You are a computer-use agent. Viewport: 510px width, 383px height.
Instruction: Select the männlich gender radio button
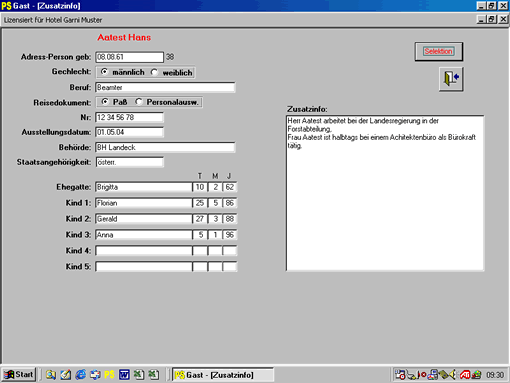click(105, 72)
